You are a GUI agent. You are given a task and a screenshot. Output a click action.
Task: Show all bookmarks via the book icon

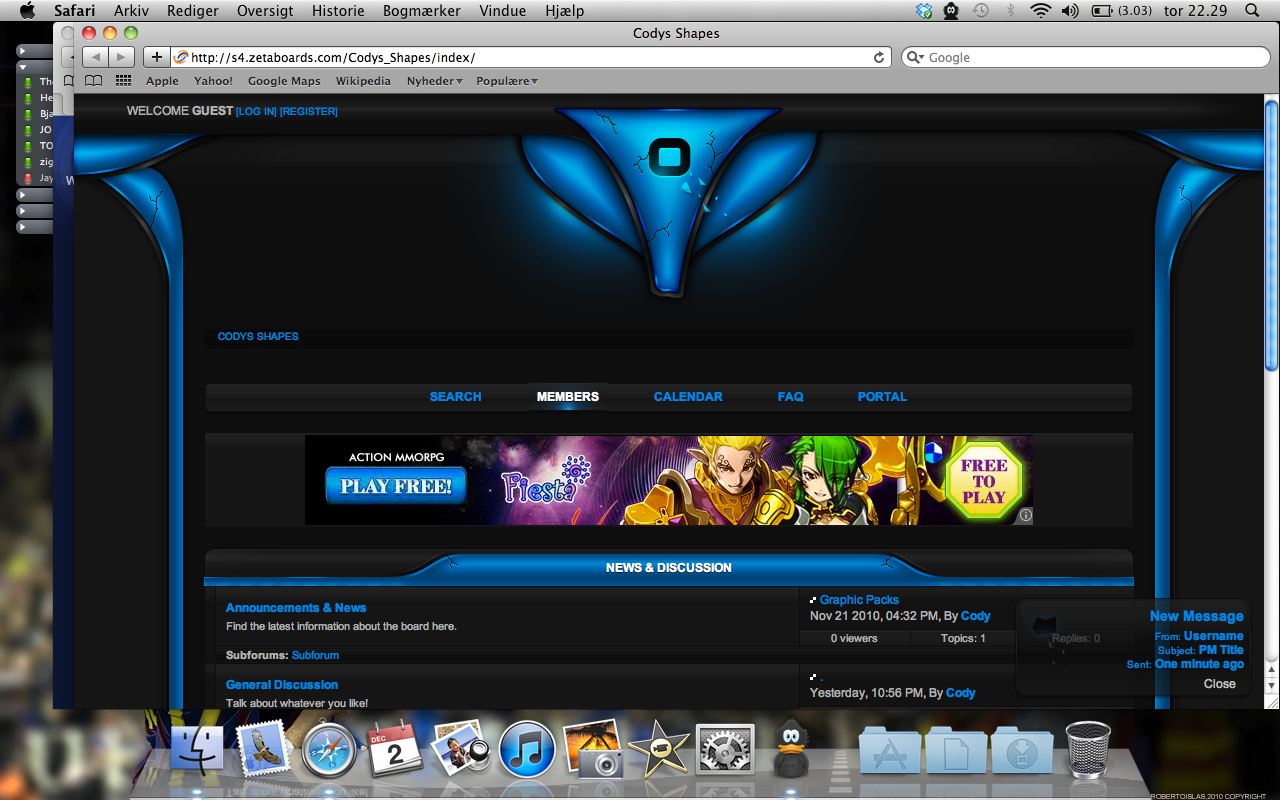click(x=93, y=81)
